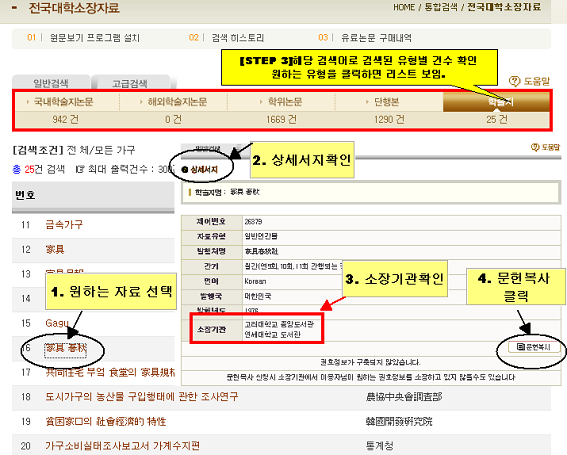The width and height of the screenshot is (567, 455).
Task: Open 유료논문 구매내역 link
Action: click(376, 38)
